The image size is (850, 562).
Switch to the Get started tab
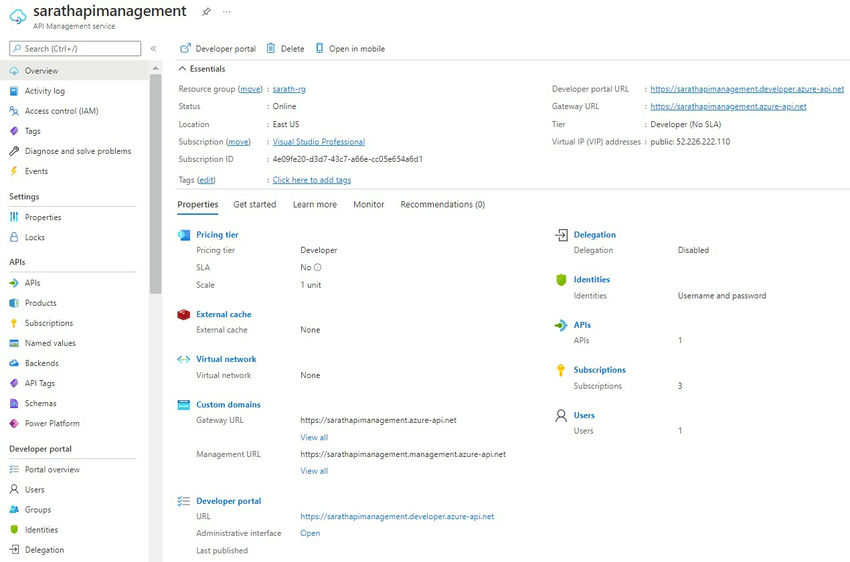[255, 204]
